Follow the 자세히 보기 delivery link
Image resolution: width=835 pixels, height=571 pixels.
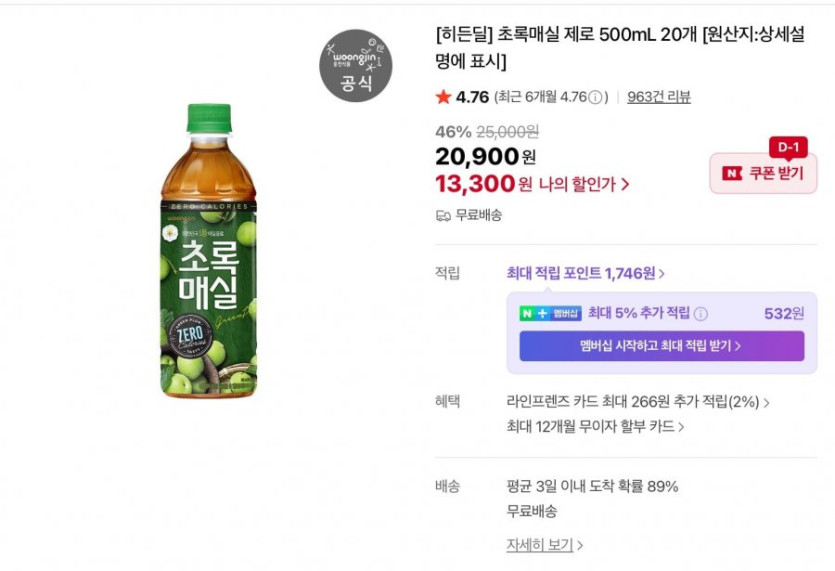click(x=544, y=545)
